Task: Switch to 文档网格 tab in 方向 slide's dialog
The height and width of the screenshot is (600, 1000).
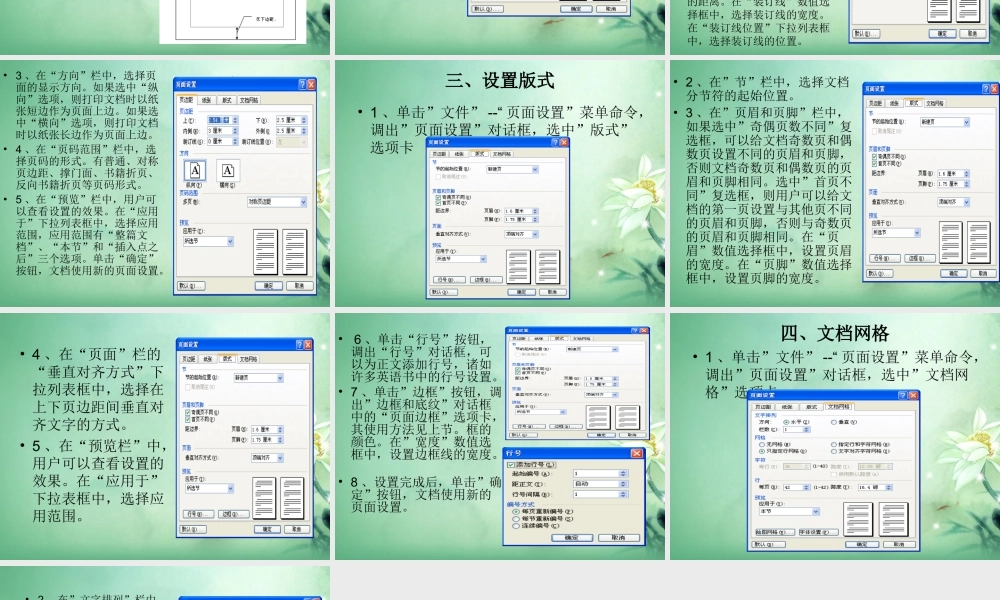Action: coord(249,100)
